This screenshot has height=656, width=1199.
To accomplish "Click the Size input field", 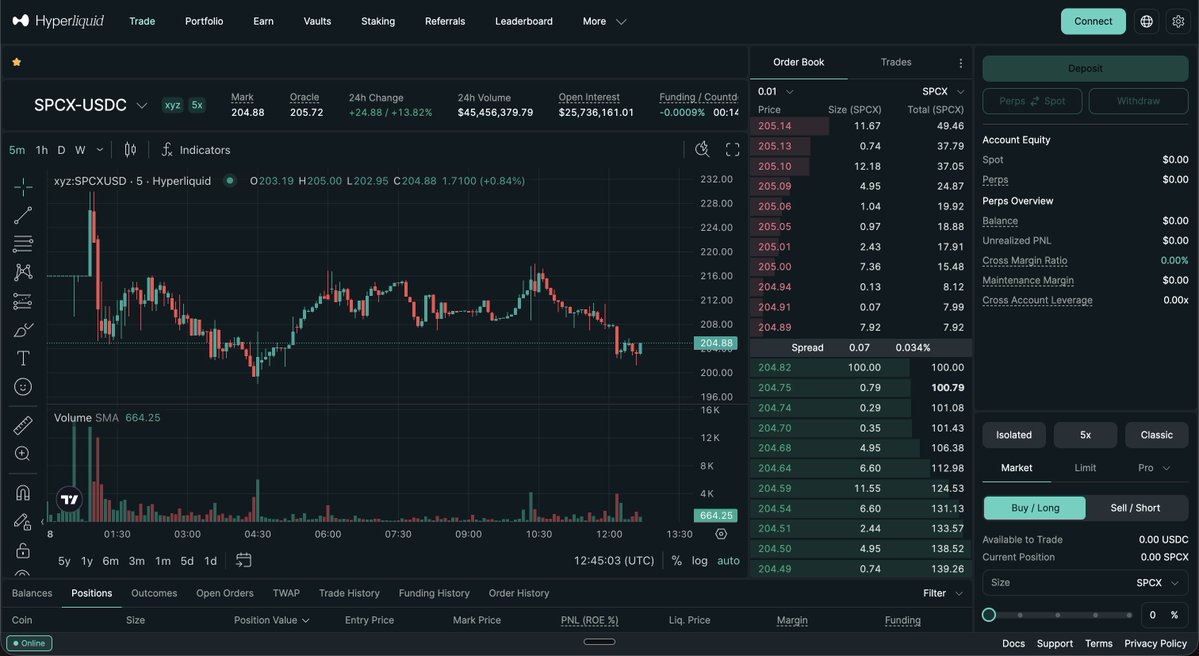I will [x=1085, y=583].
